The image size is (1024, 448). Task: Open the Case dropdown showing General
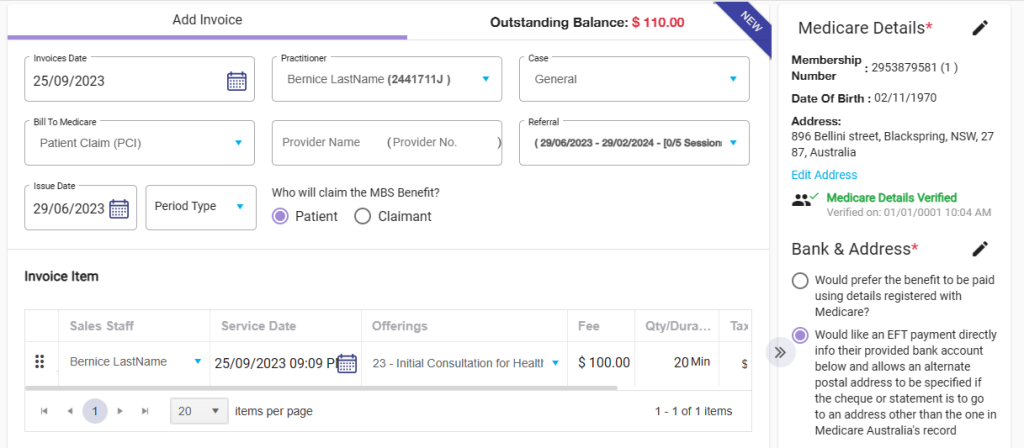point(733,79)
